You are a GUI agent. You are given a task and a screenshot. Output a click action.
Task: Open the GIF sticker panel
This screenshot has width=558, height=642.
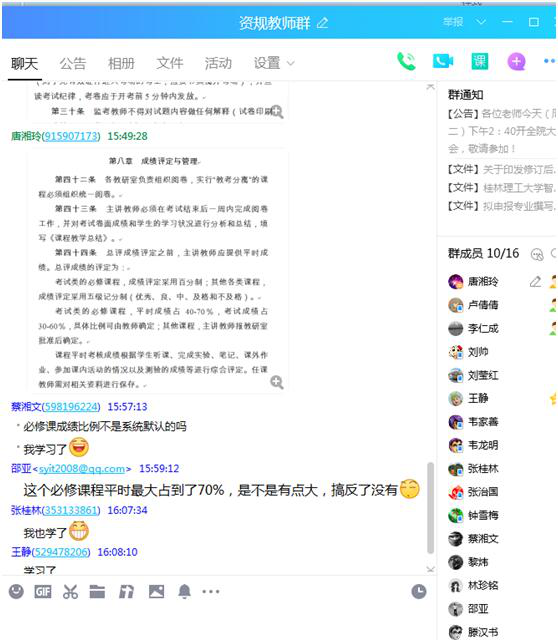[x=43, y=592]
